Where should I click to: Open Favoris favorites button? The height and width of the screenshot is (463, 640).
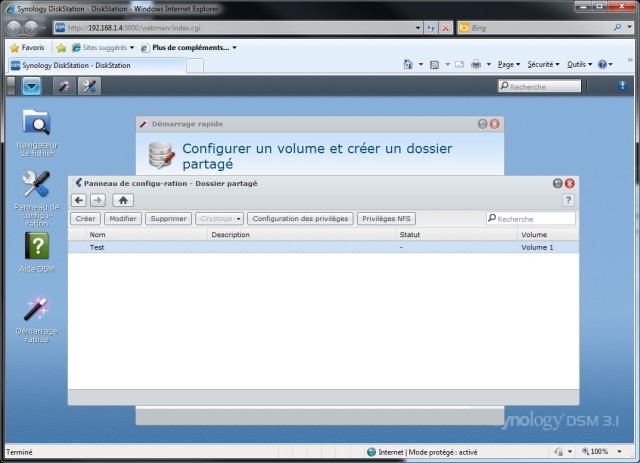pos(27,48)
